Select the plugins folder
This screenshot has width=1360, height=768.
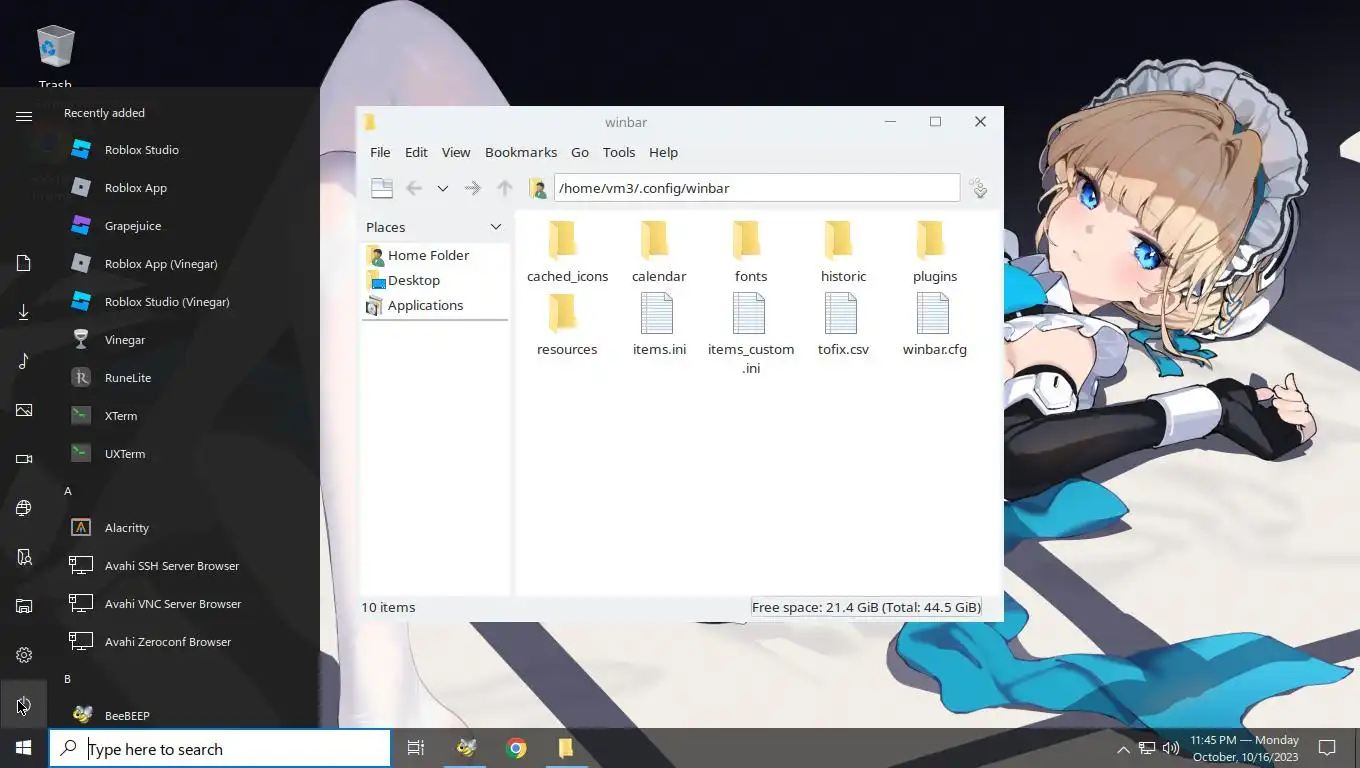[x=935, y=252]
